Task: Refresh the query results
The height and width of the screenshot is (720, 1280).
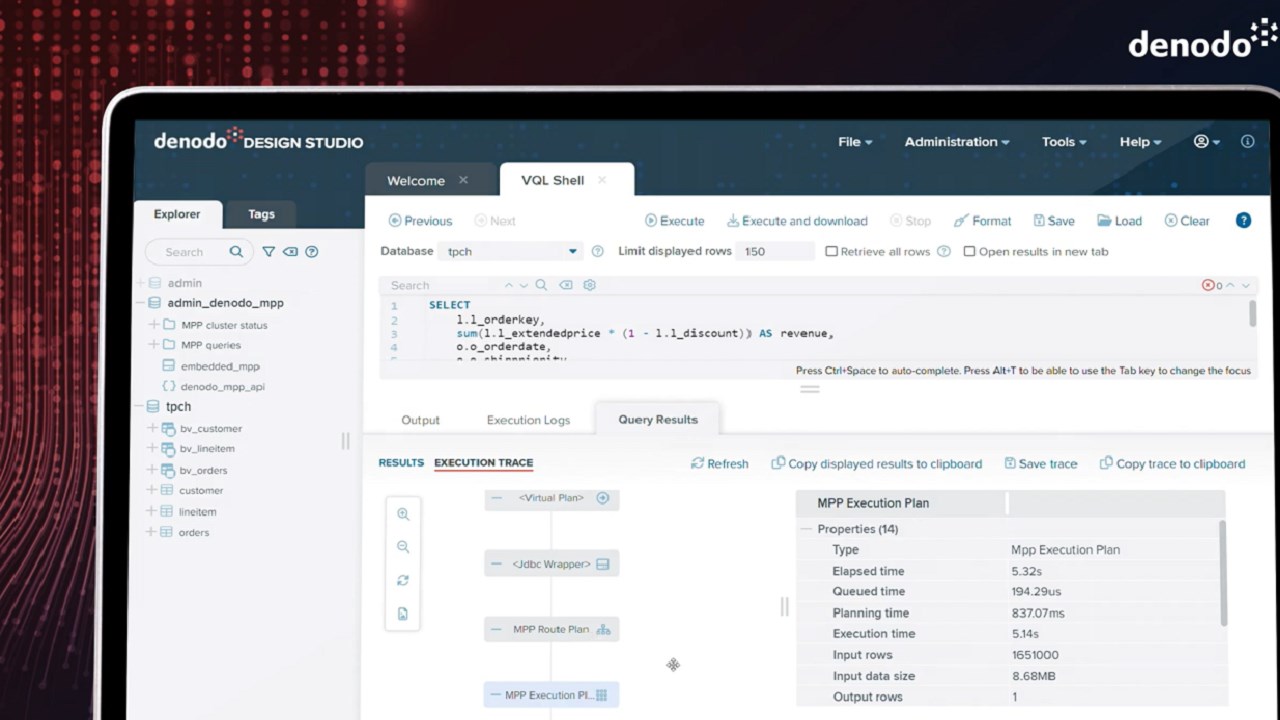Action: click(x=720, y=464)
